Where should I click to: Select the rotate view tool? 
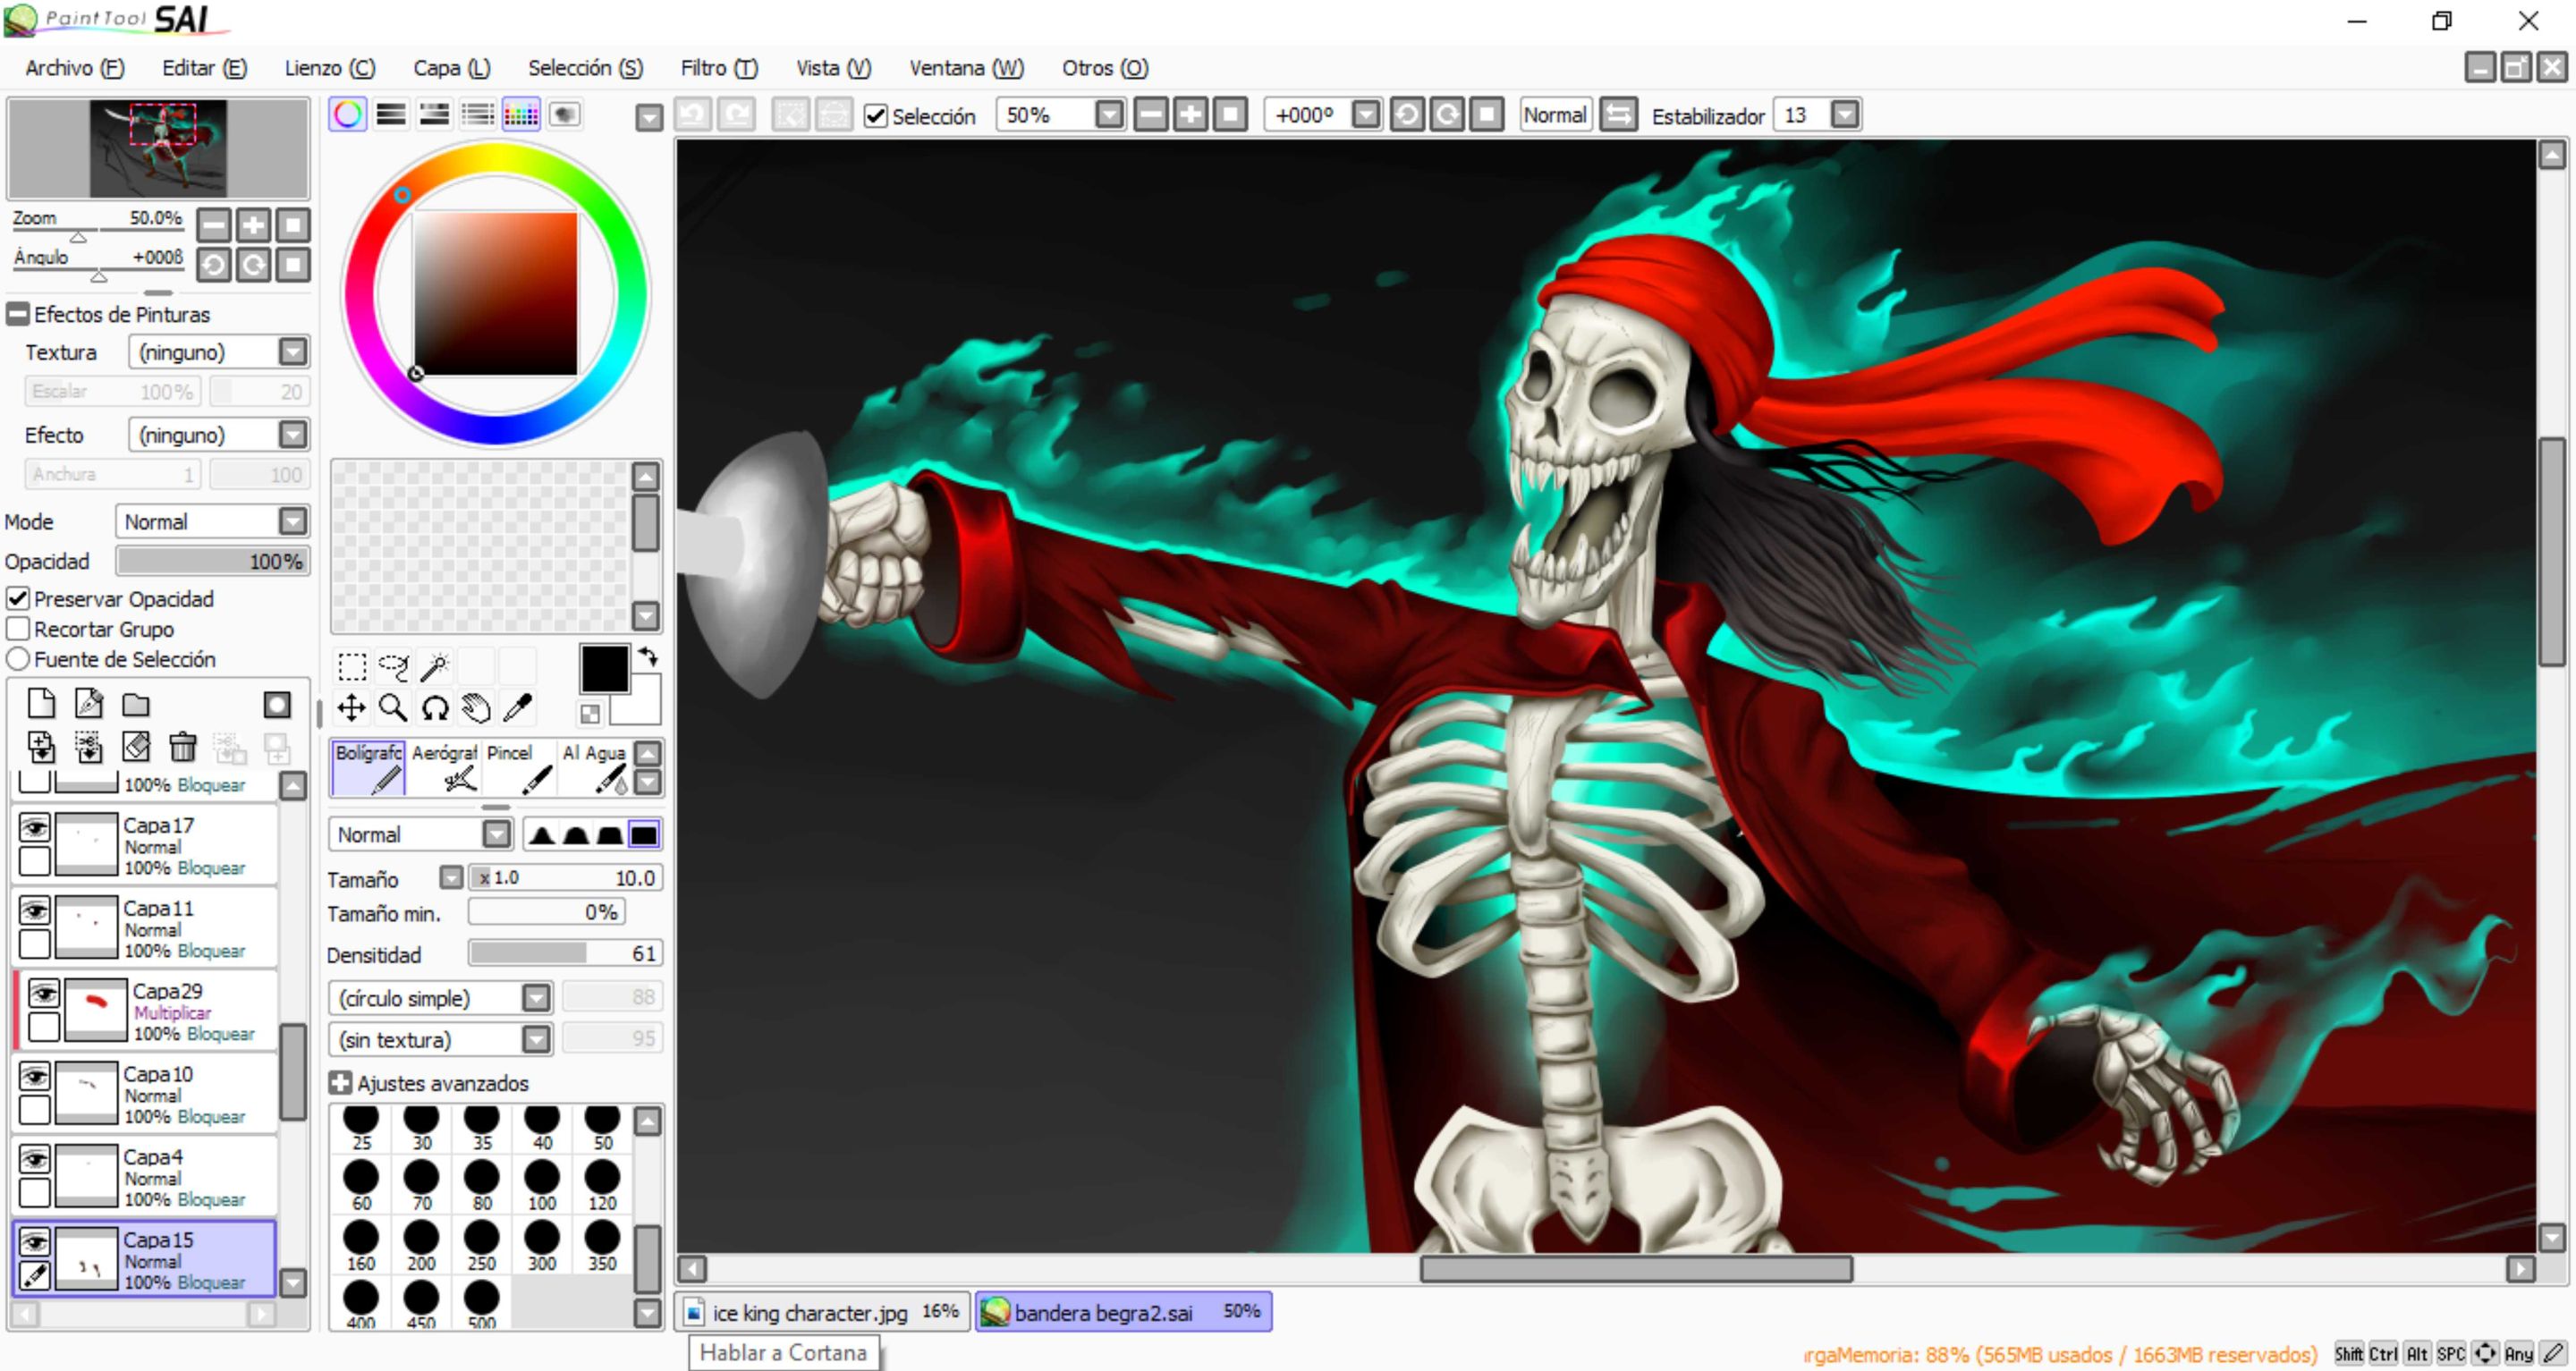point(435,708)
